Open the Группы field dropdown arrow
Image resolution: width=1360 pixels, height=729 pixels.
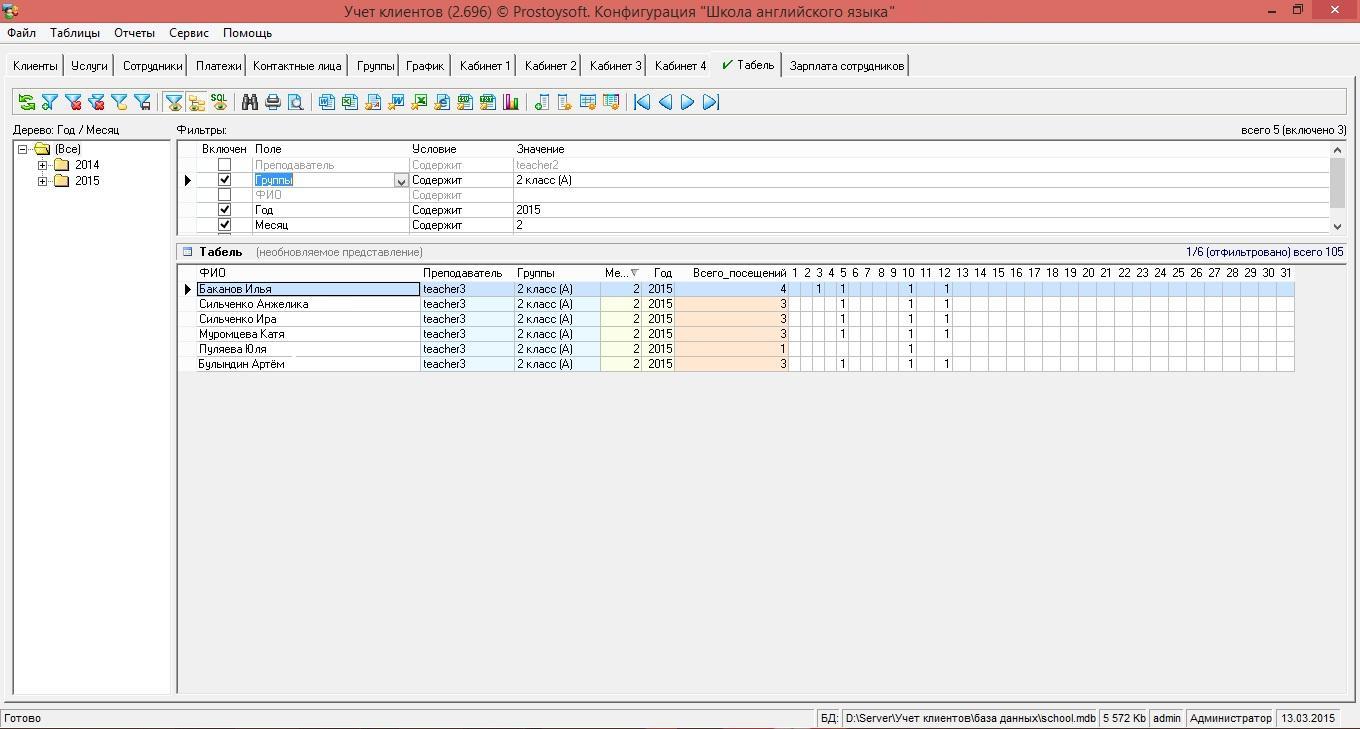tap(401, 181)
